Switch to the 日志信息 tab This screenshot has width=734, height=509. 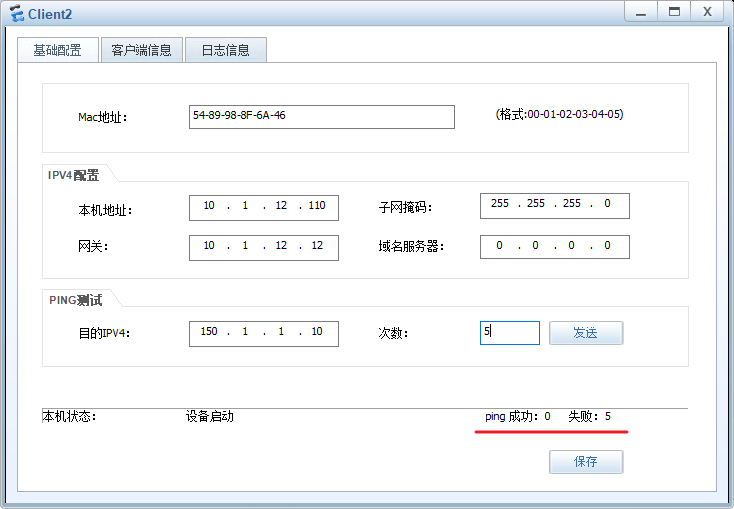pyautogui.click(x=226, y=50)
